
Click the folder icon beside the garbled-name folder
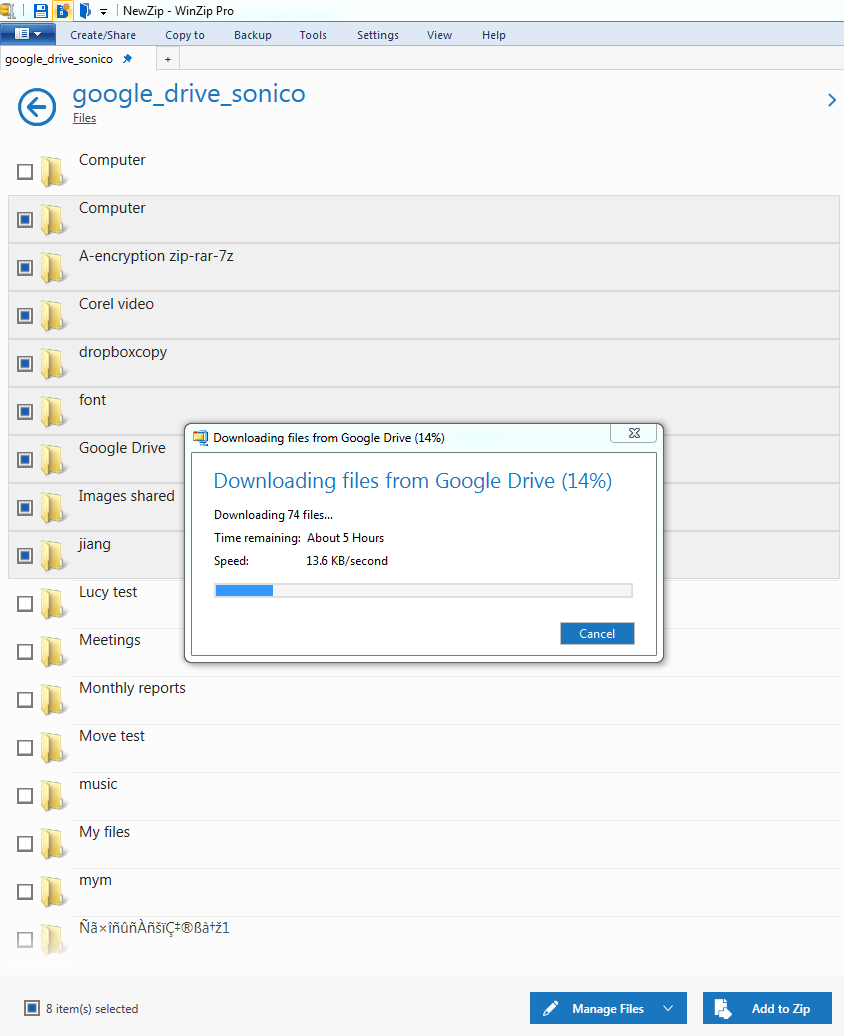tap(53, 940)
